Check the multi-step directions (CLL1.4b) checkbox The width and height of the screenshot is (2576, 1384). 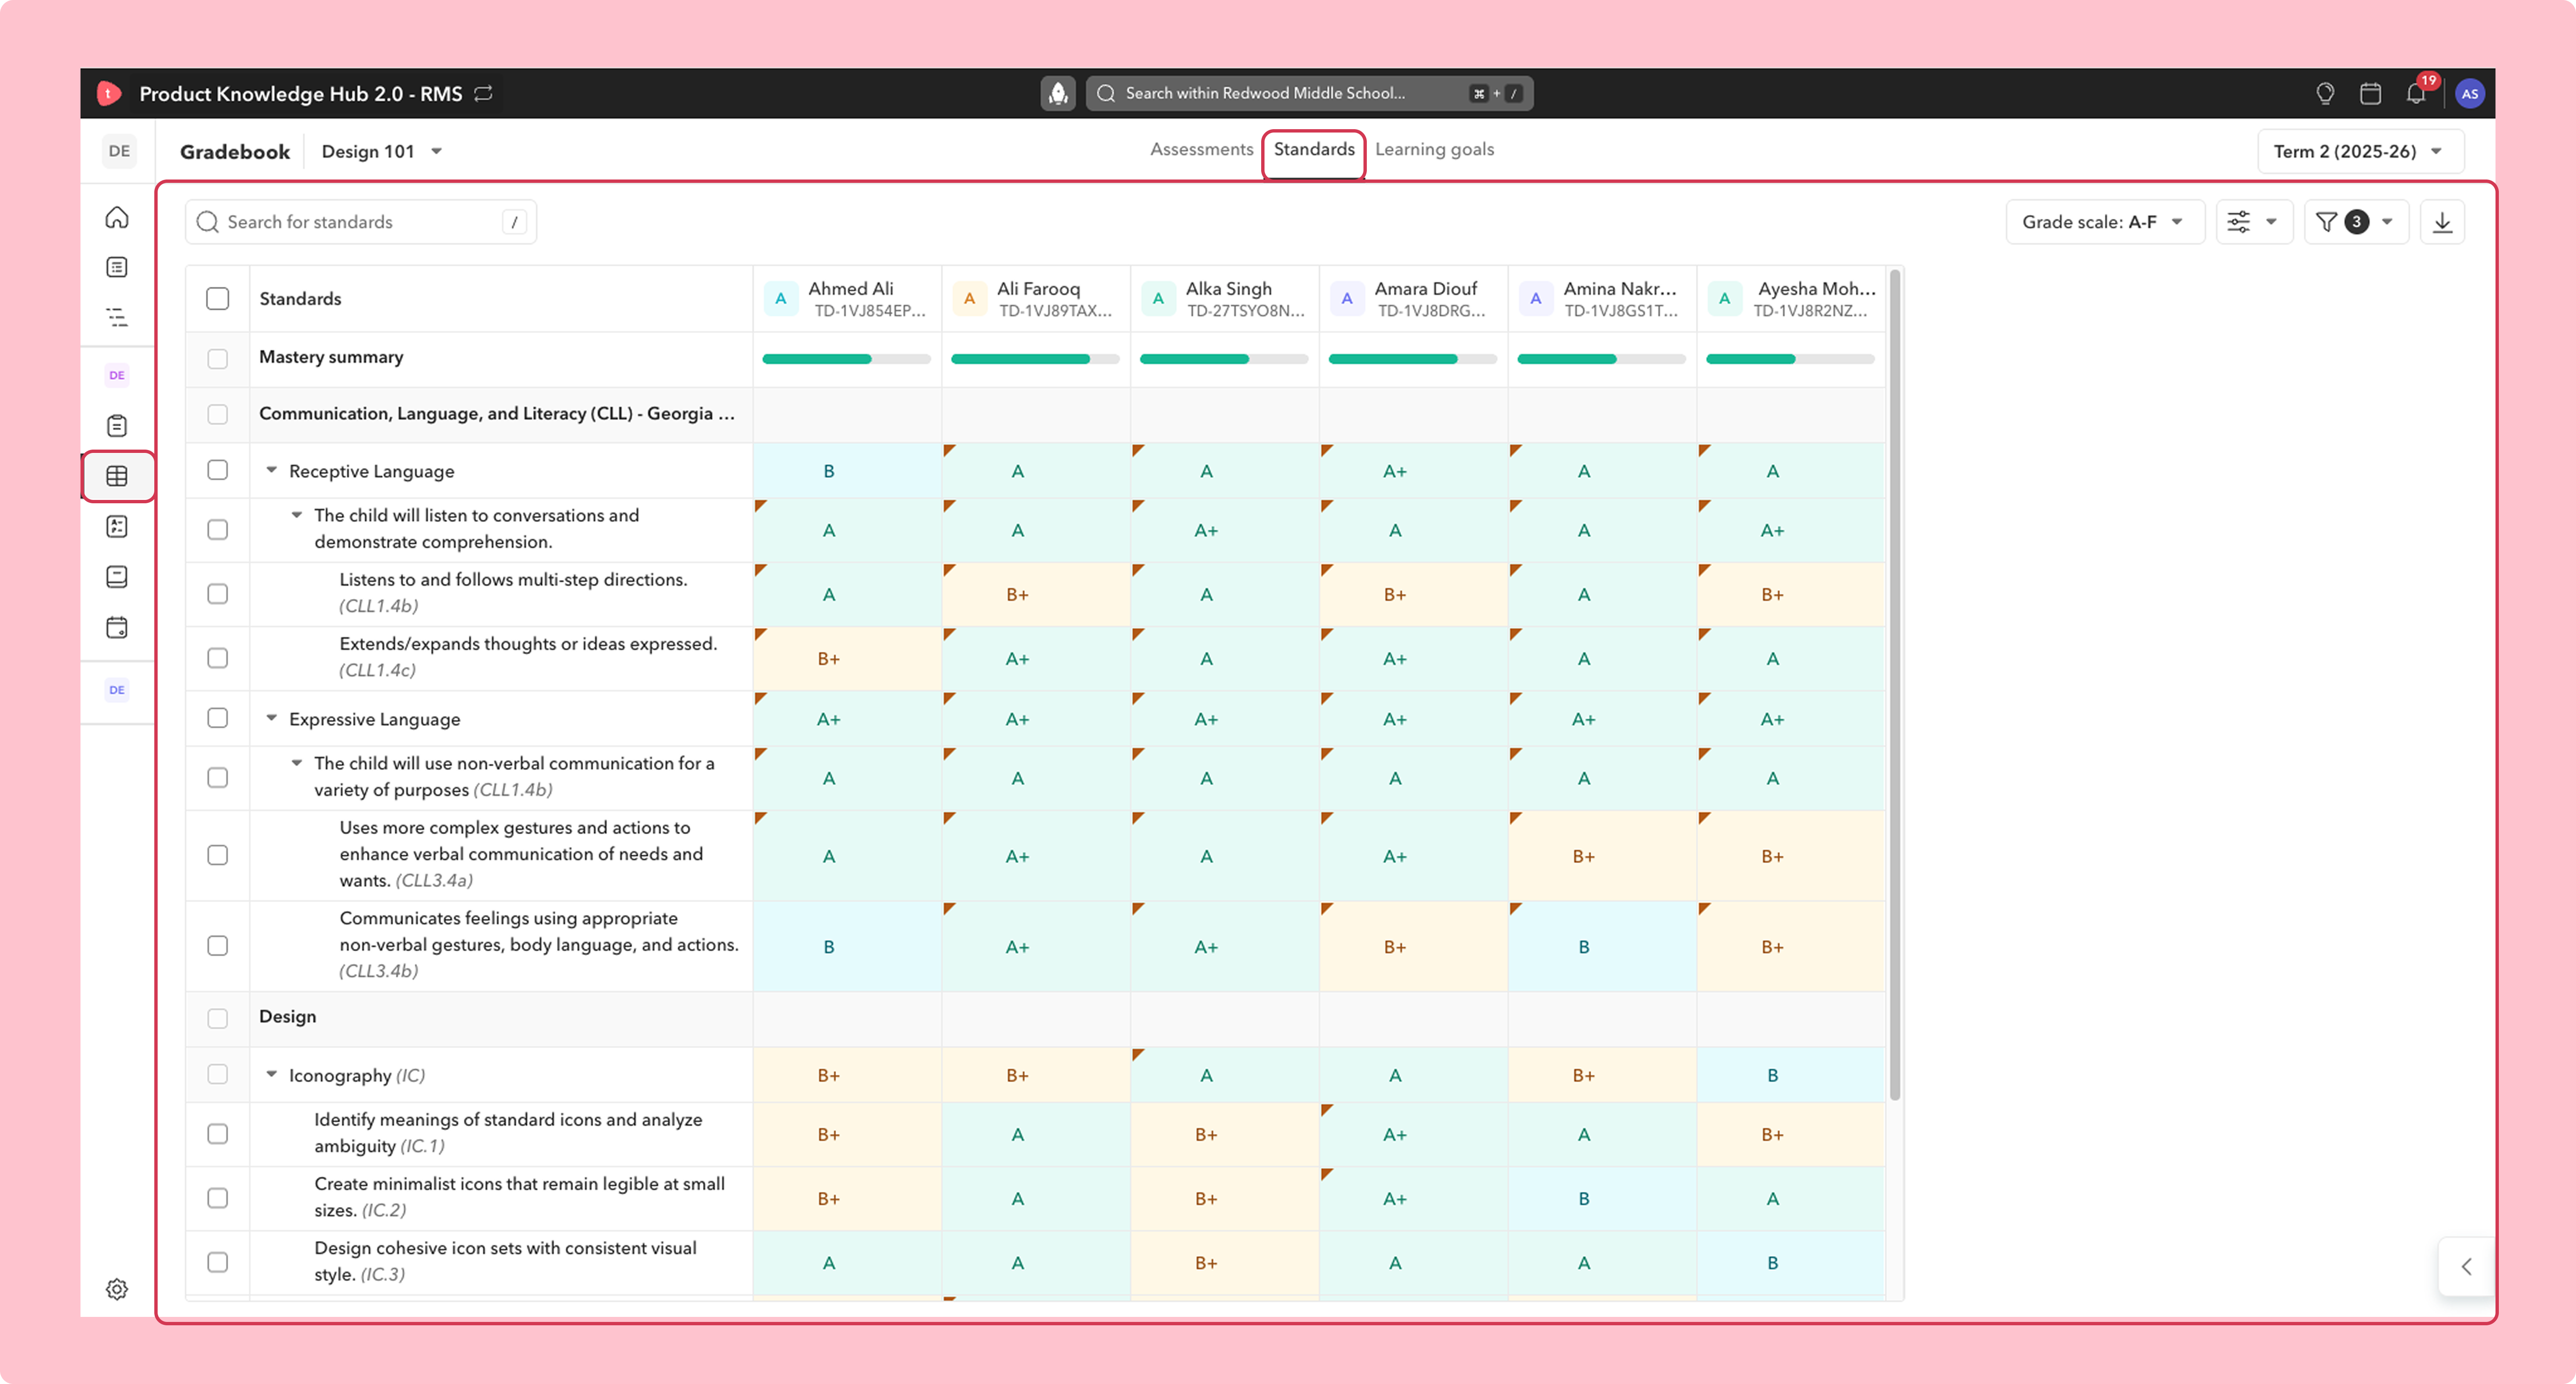tap(217, 594)
